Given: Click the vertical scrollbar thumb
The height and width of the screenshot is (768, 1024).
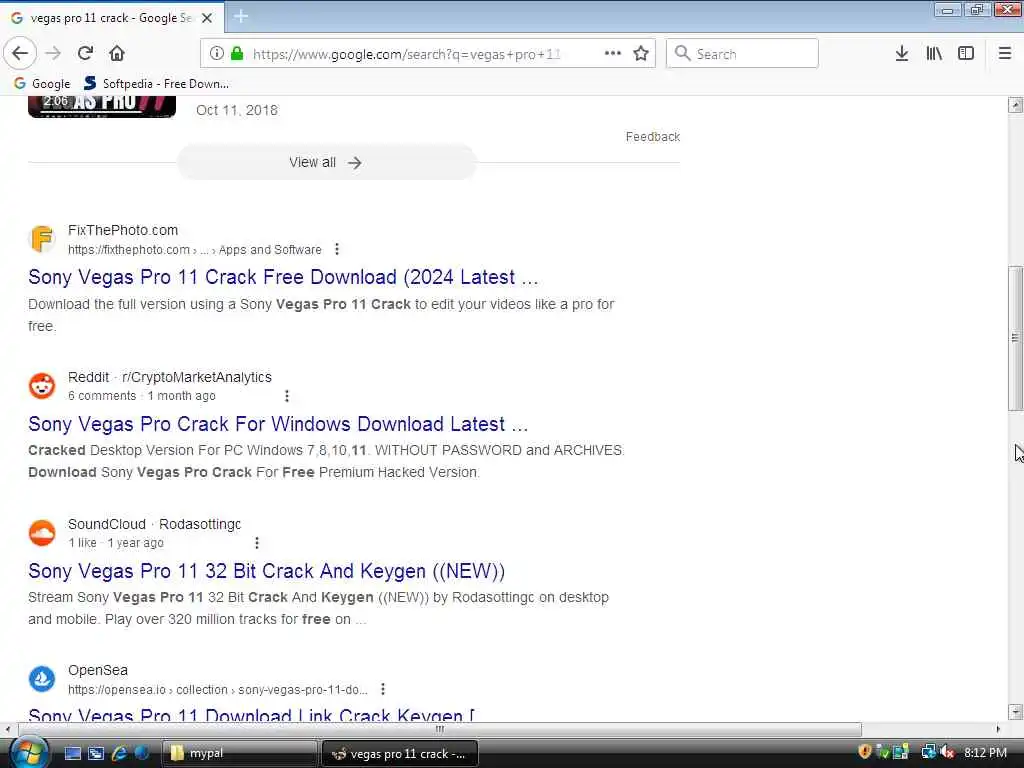Looking at the screenshot, I should 1015,338.
